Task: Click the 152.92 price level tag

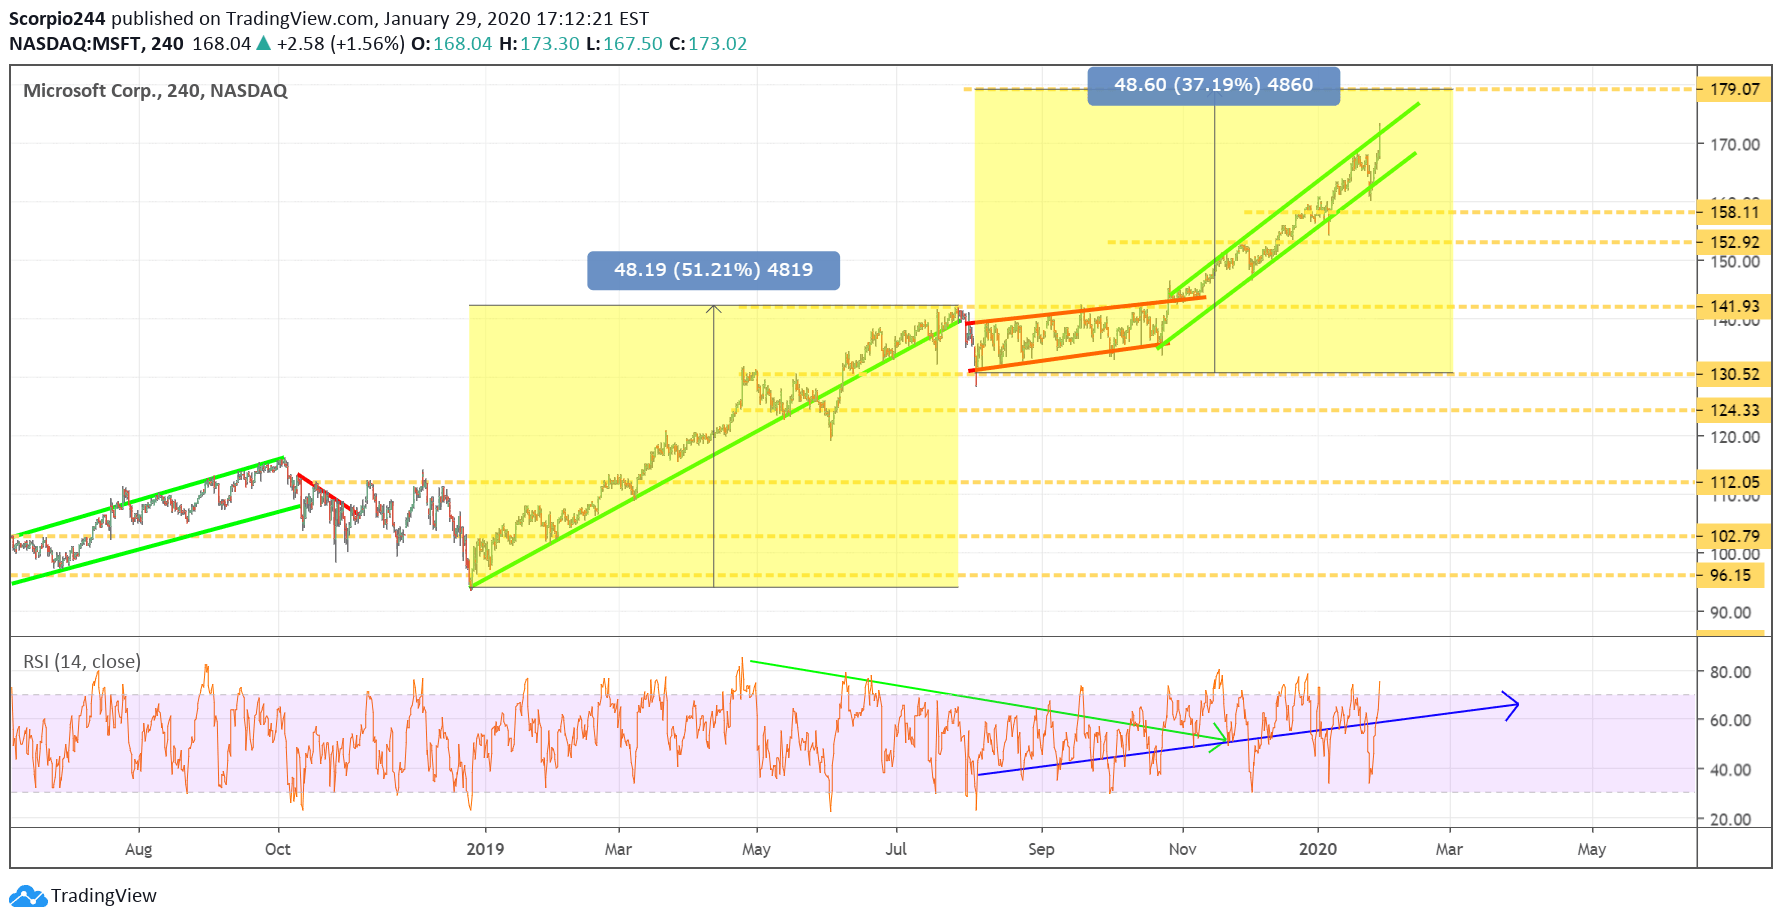Action: 1734,242
